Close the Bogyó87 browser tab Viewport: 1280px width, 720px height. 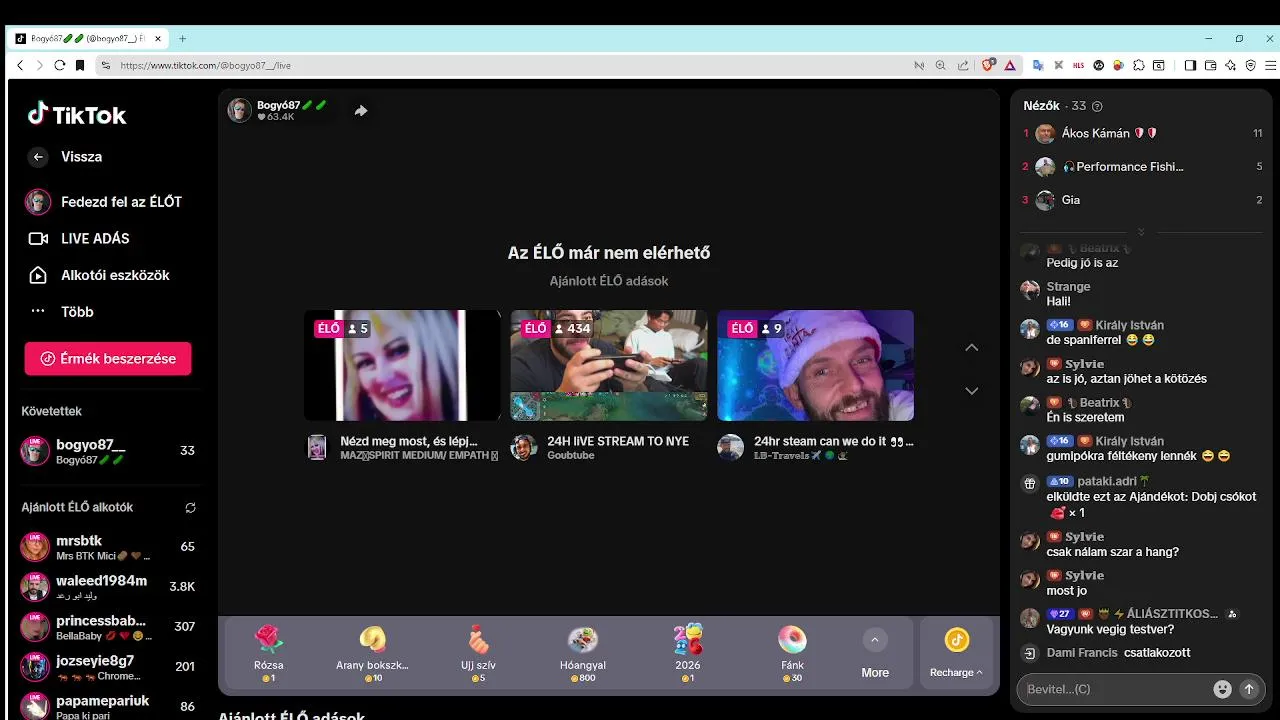coord(158,39)
